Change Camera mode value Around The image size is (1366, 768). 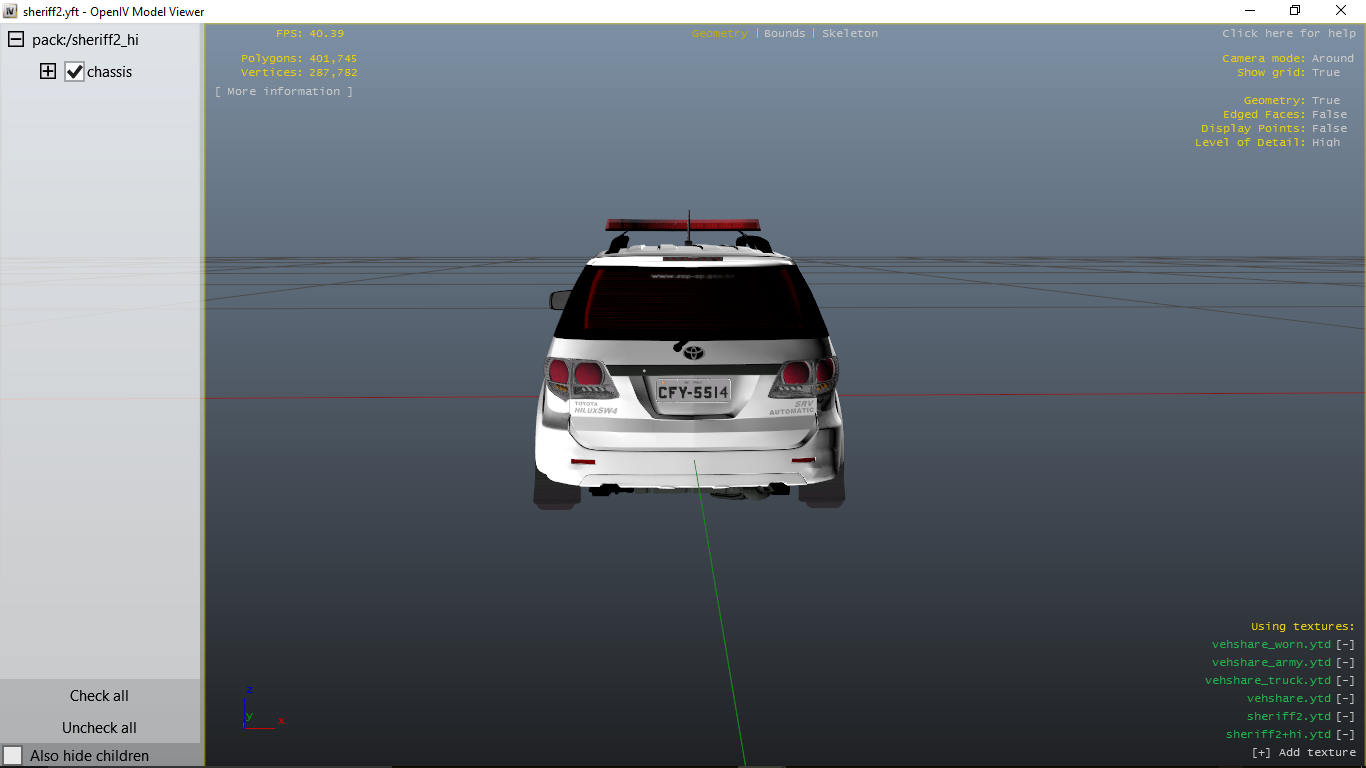pyautogui.click(x=1333, y=58)
